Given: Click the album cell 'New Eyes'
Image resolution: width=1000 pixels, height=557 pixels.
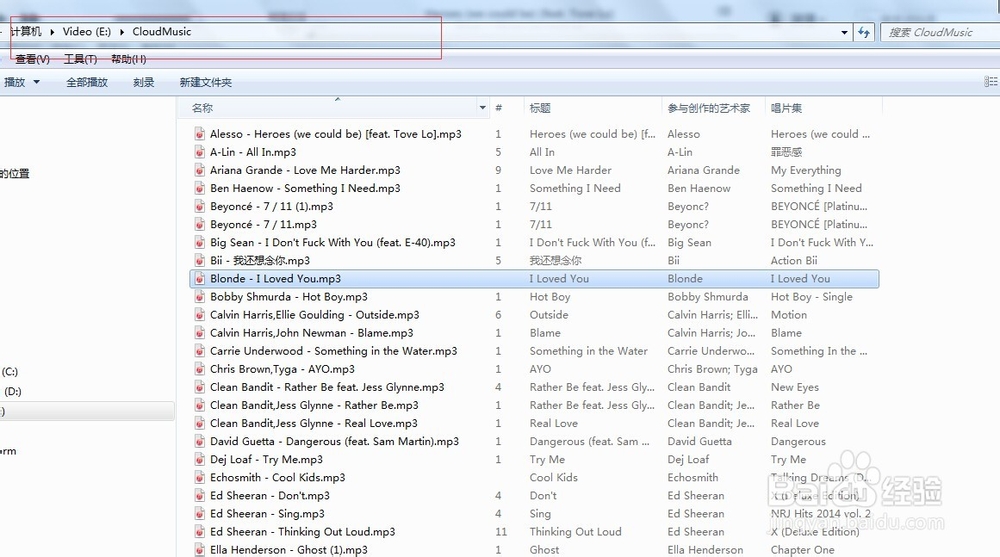Looking at the screenshot, I should (x=795, y=387).
